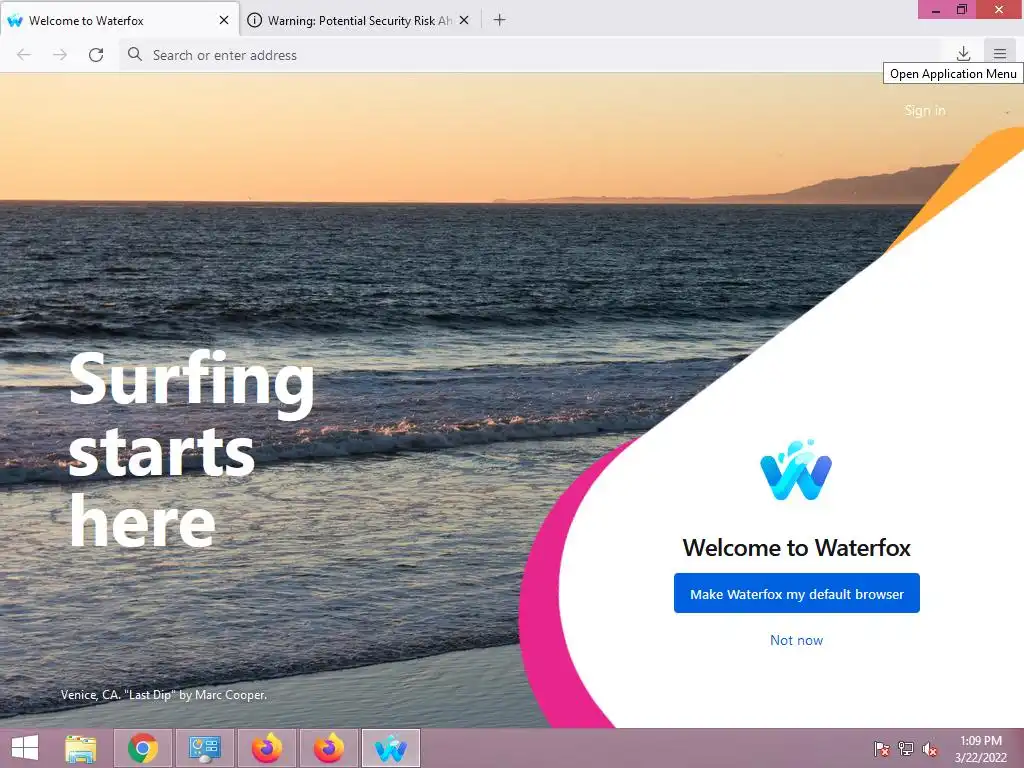Minimize the Waterfox window

pyautogui.click(x=936, y=9)
